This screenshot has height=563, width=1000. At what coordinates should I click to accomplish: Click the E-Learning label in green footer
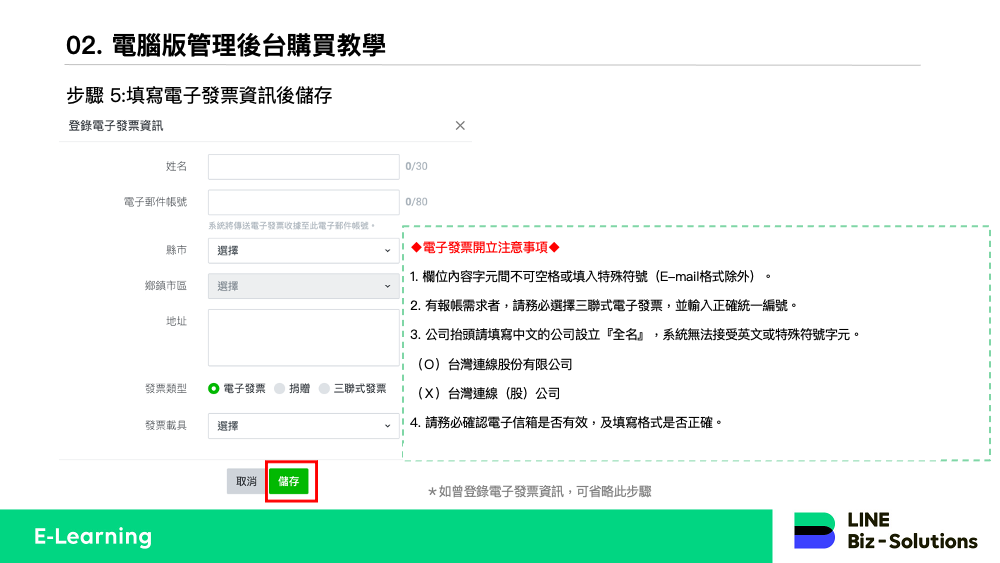93,537
